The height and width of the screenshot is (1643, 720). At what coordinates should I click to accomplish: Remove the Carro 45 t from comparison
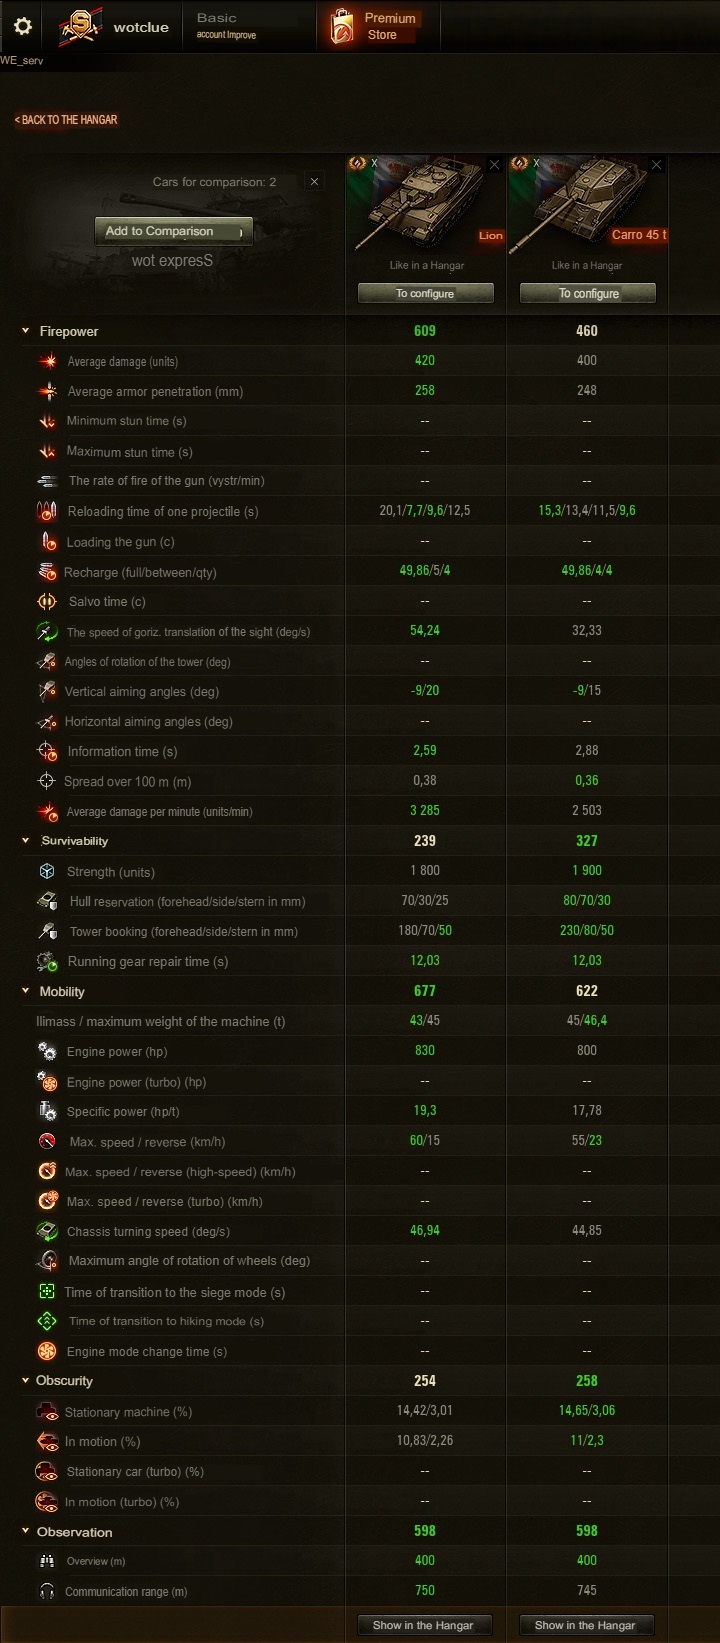tap(657, 164)
